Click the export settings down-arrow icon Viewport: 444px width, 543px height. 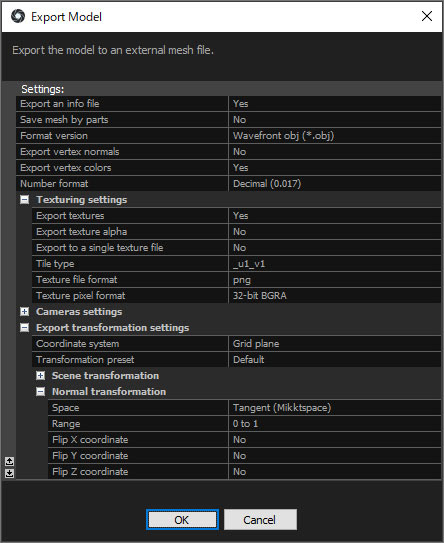point(9,473)
